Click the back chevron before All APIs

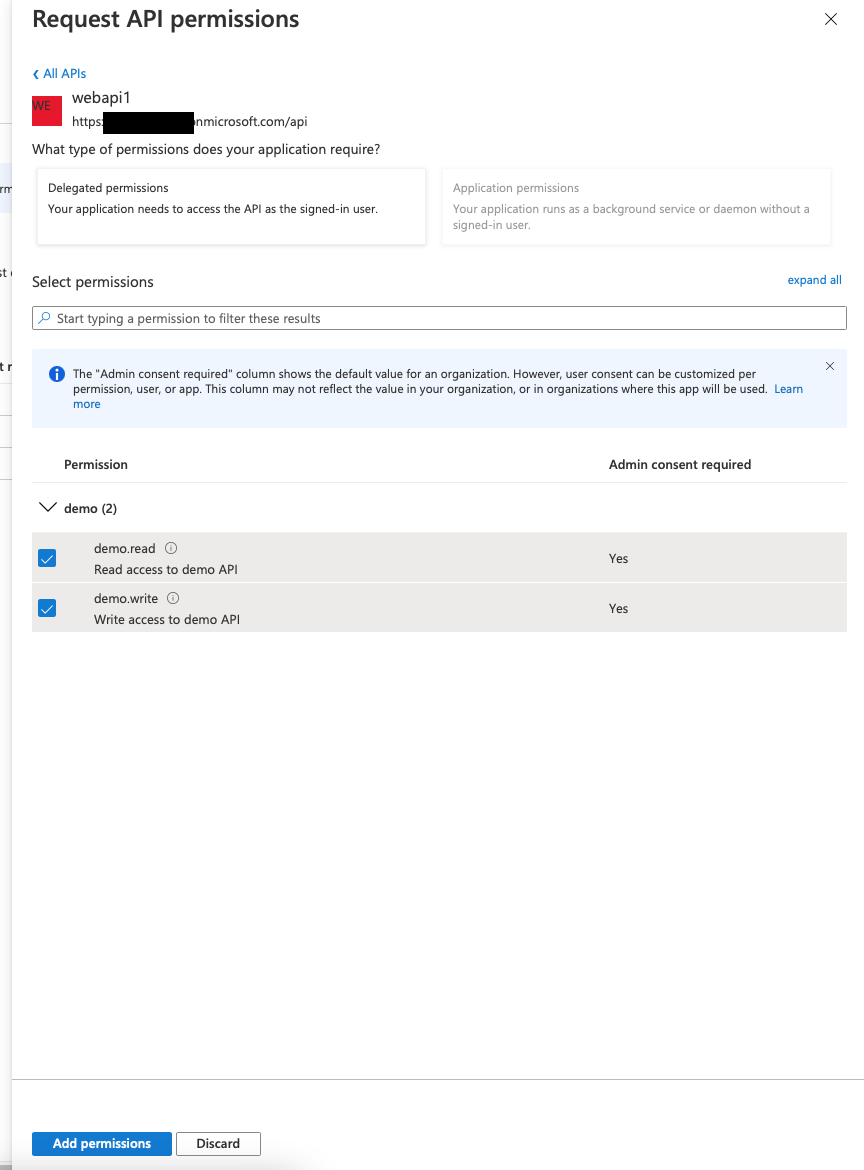36,73
